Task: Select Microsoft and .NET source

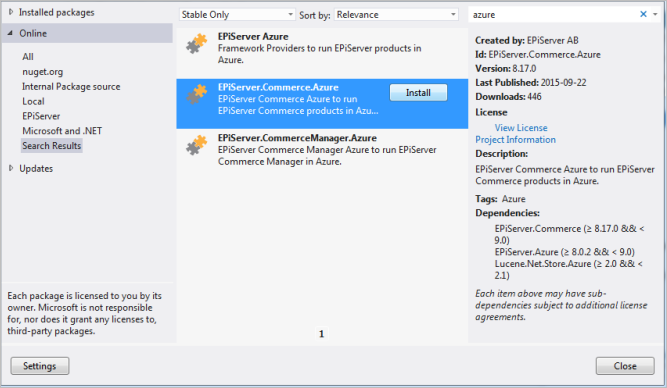Action: (x=62, y=131)
